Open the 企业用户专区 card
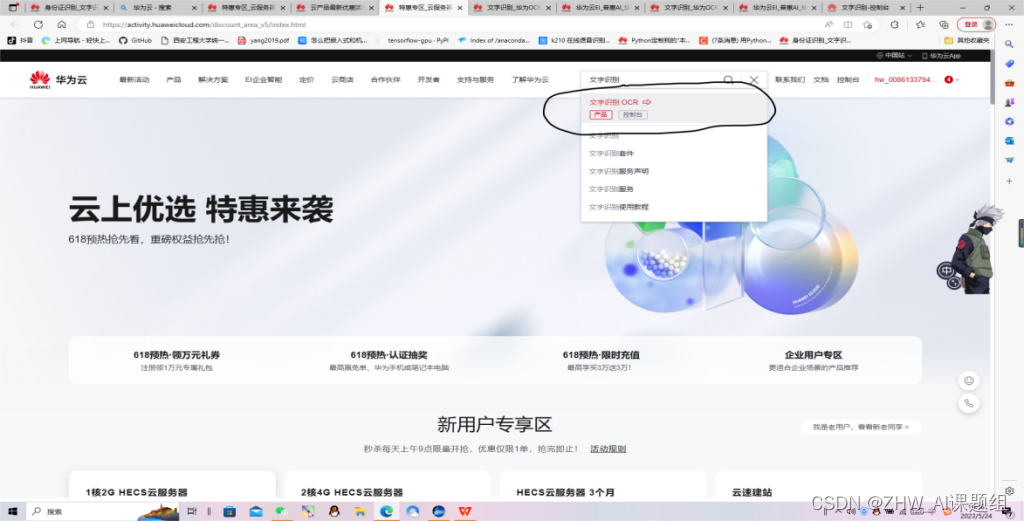Viewport: 1024px width, 522px height. (813, 360)
